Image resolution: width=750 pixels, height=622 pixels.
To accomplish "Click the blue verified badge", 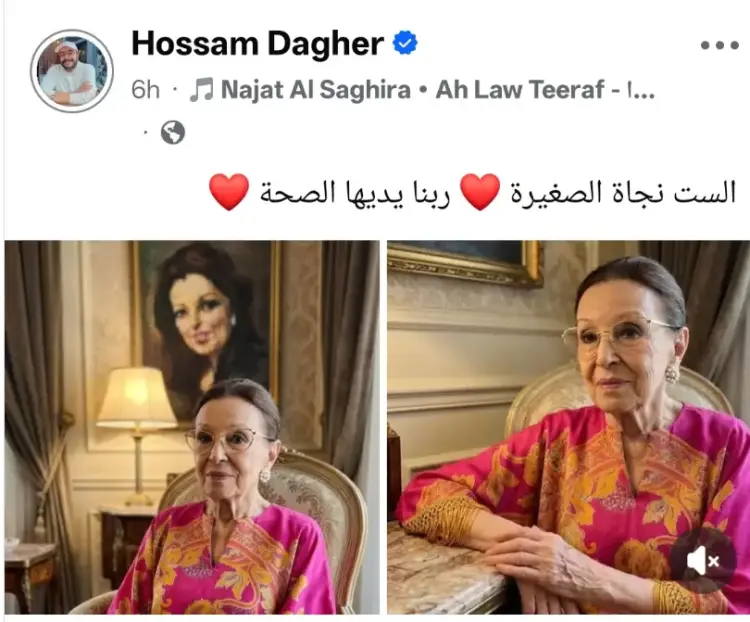I will [405, 43].
